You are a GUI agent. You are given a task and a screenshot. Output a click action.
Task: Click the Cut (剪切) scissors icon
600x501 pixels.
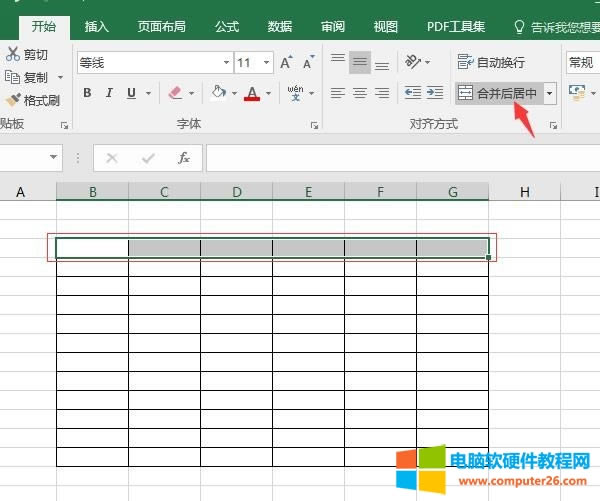(13, 54)
